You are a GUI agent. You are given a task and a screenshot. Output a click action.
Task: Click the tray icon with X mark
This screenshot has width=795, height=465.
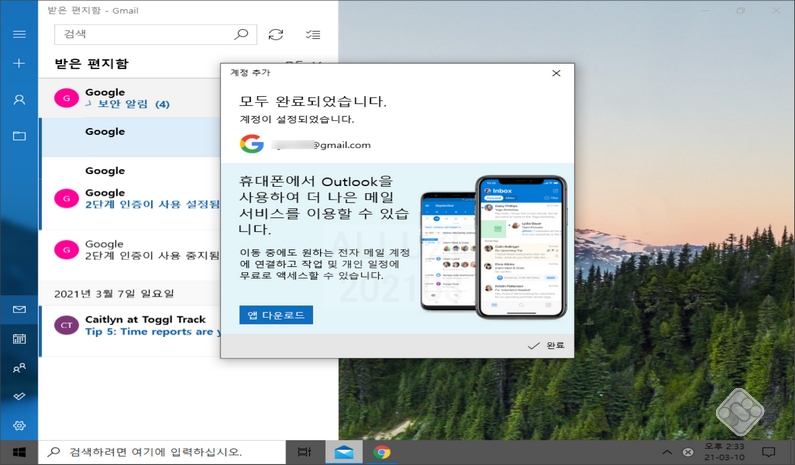click(688, 452)
